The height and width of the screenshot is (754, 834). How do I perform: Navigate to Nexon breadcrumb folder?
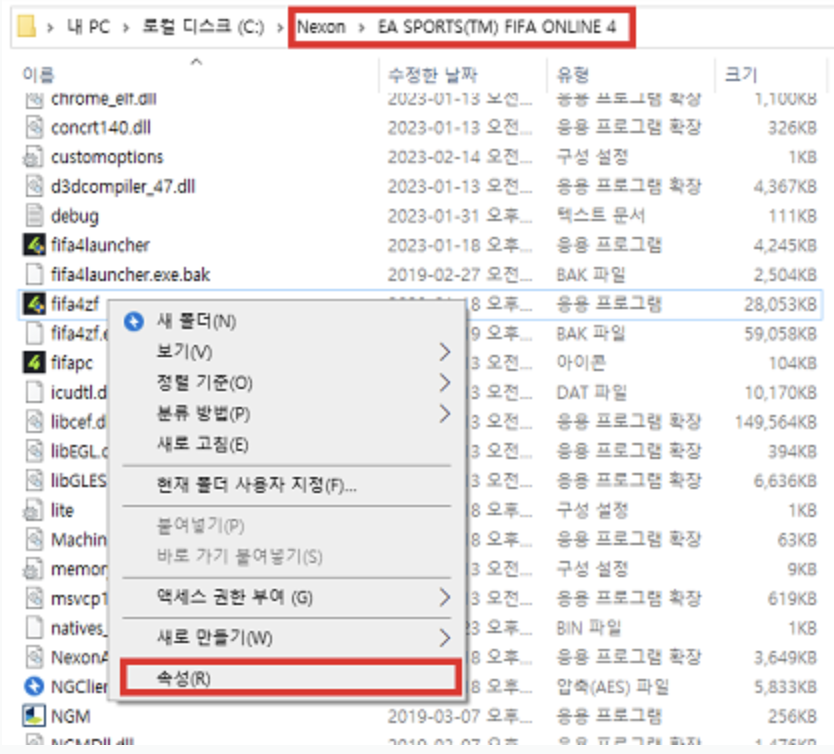click(x=321, y=27)
